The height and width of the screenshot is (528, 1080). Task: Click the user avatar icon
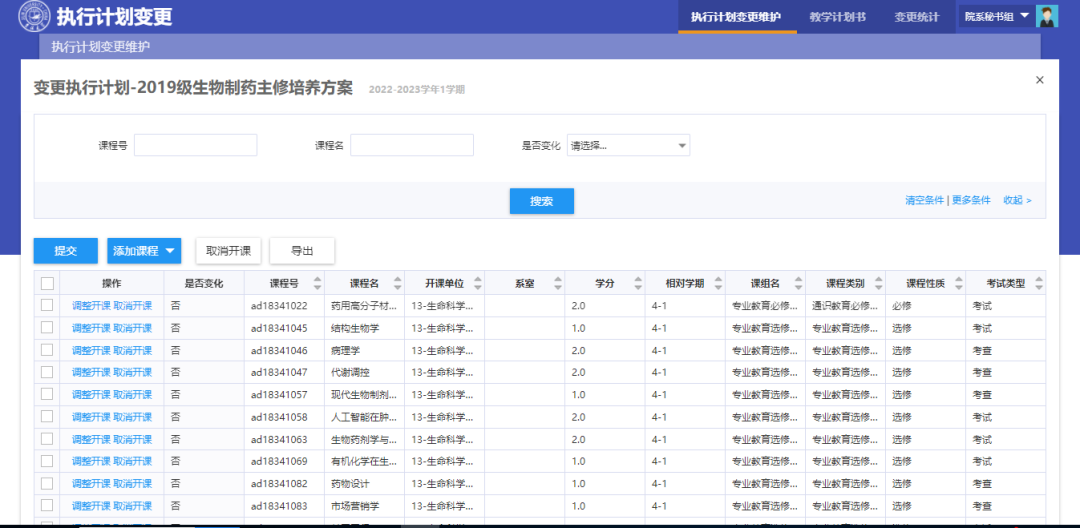[x=1047, y=17]
